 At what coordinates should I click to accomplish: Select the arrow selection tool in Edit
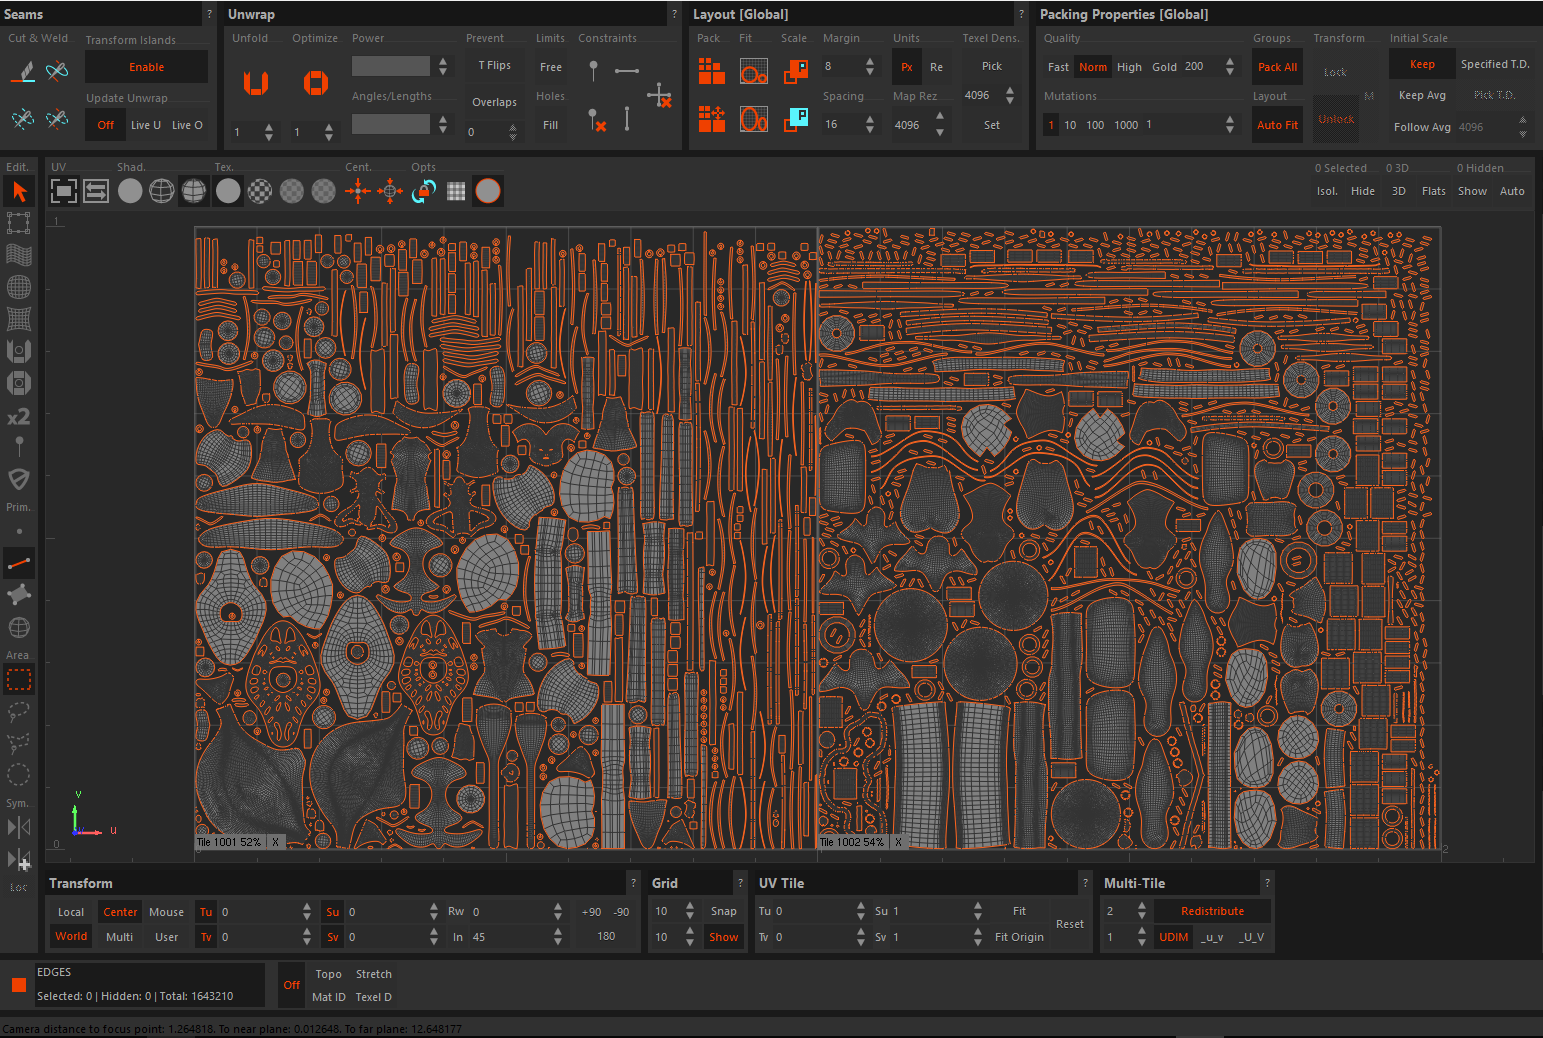point(19,191)
